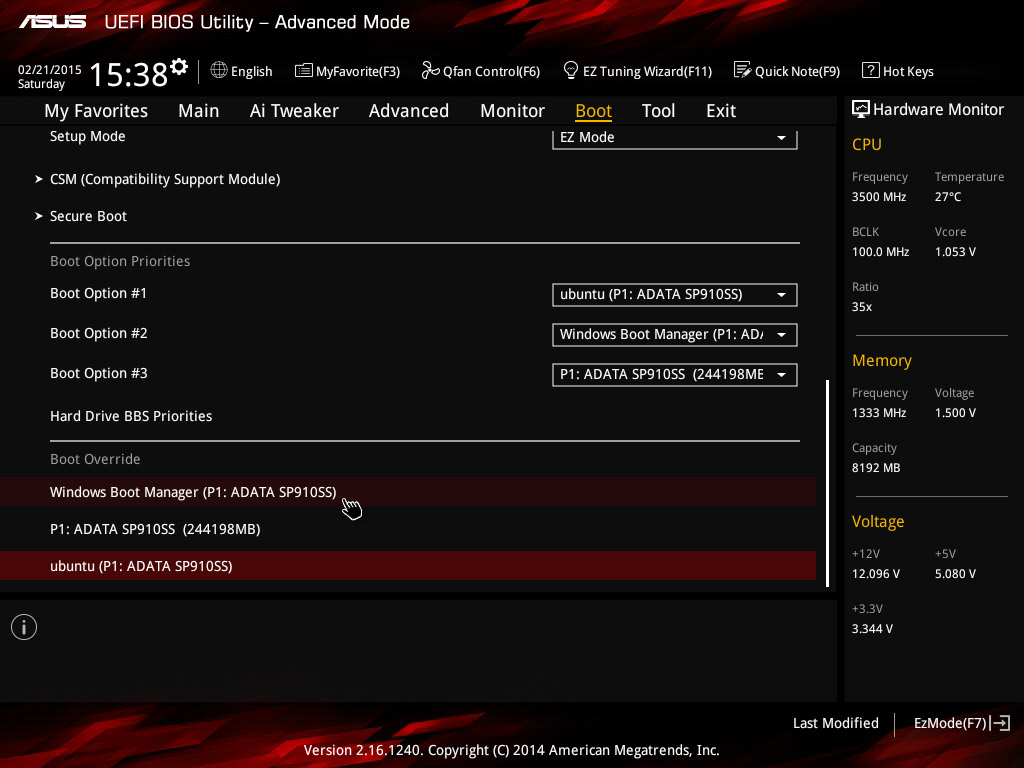Click the Hardware Monitor title
The height and width of the screenshot is (768, 1024).
click(938, 110)
